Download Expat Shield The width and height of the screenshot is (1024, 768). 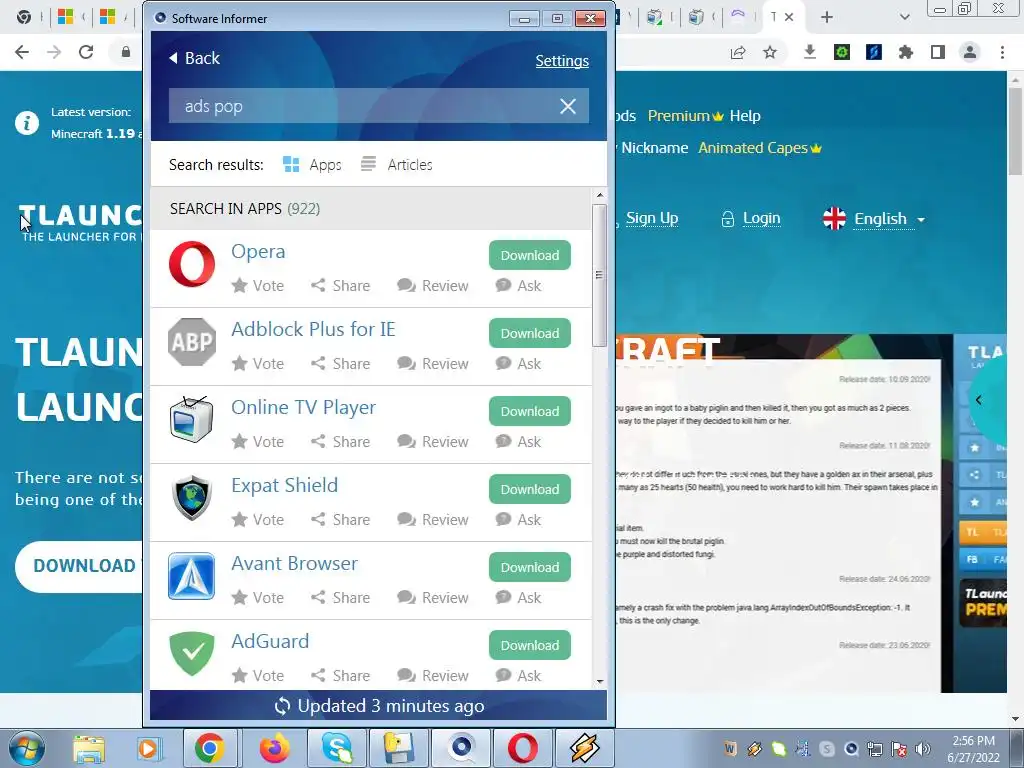[x=530, y=489]
